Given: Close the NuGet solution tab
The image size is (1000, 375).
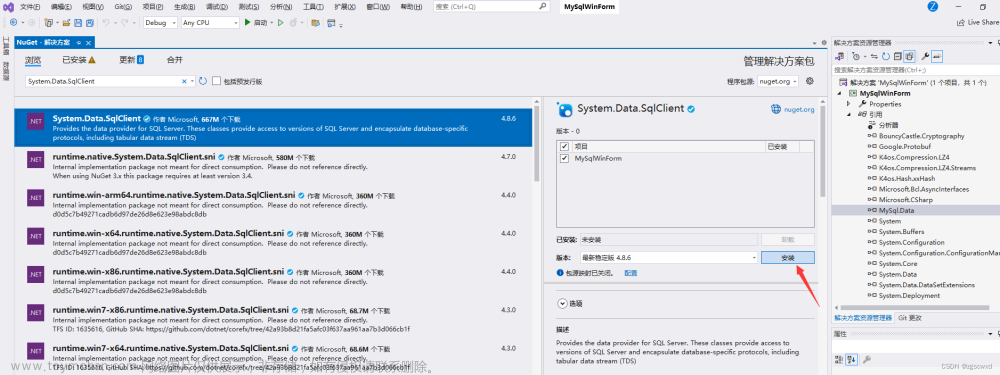Looking at the screenshot, I should pos(89,42).
